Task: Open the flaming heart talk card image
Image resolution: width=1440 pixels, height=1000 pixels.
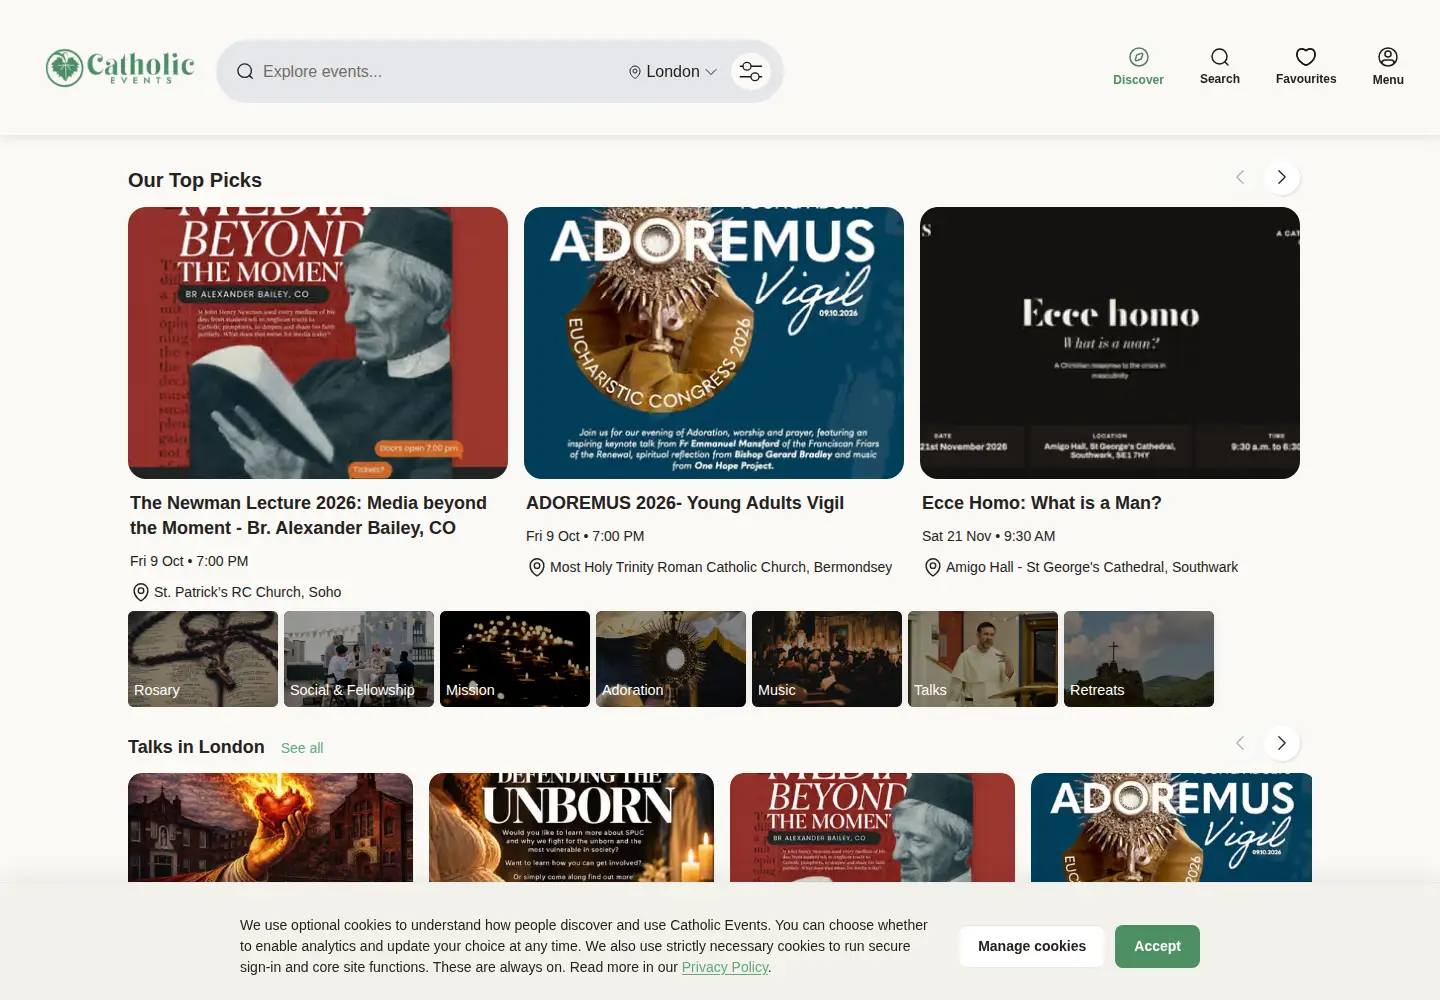Action: click(x=270, y=827)
